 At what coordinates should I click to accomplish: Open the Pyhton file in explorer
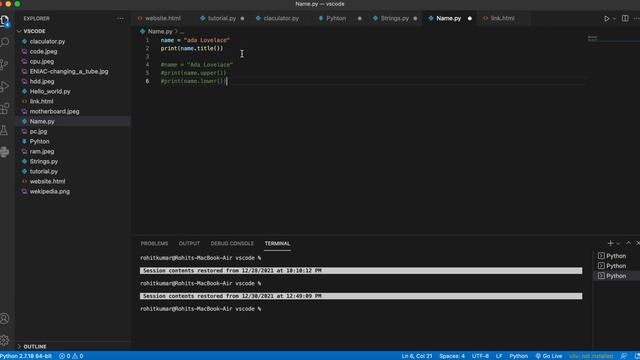[73, 142]
